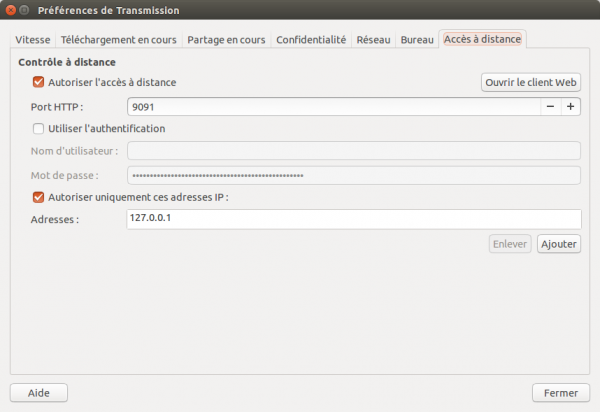Select the Accès à distance tab
Image resolution: width=600 pixels, height=412 pixels.
coord(484,39)
